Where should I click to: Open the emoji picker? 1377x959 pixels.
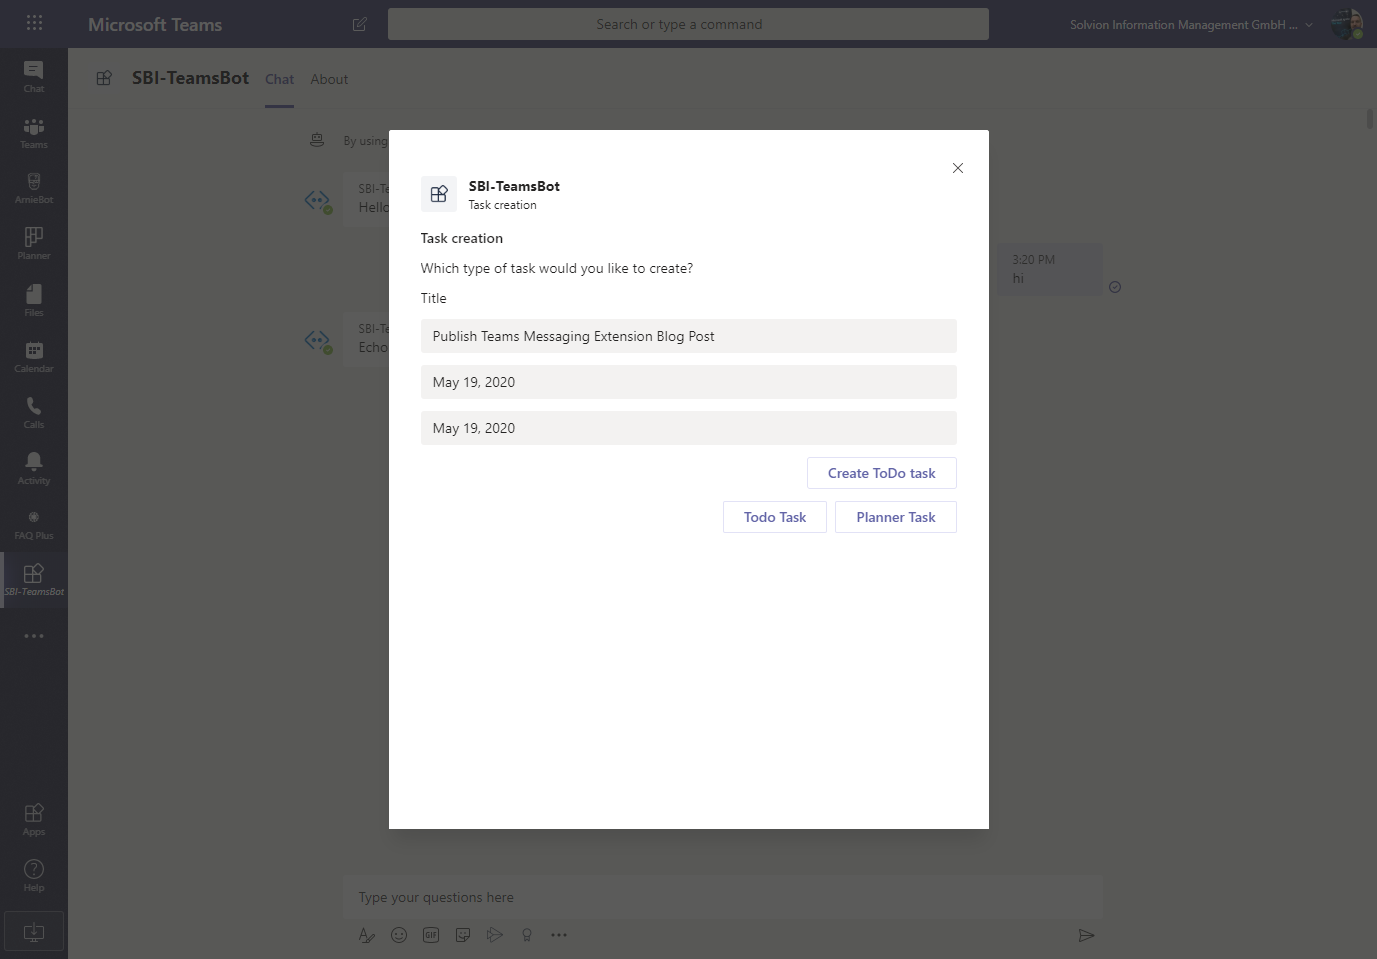tap(399, 935)
